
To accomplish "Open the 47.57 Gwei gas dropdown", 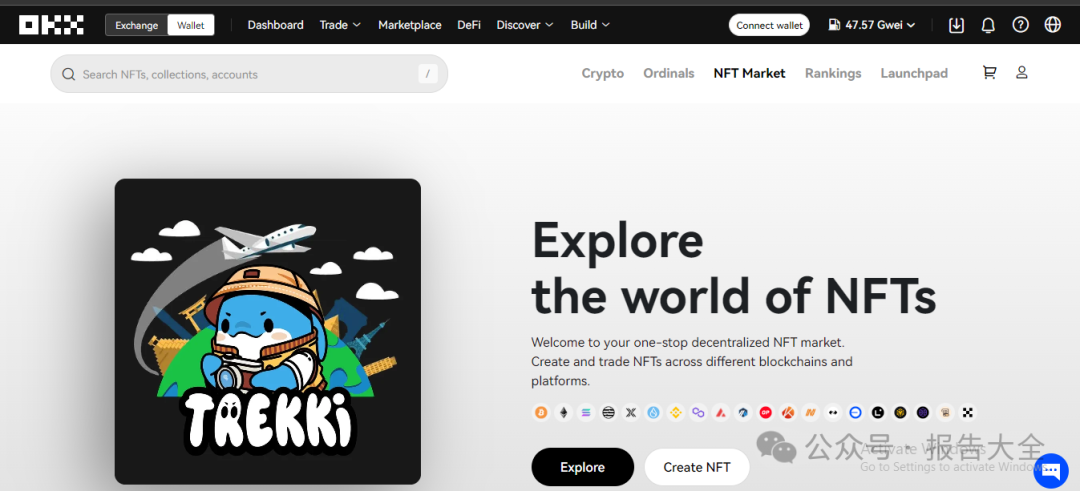I will 872,25.
